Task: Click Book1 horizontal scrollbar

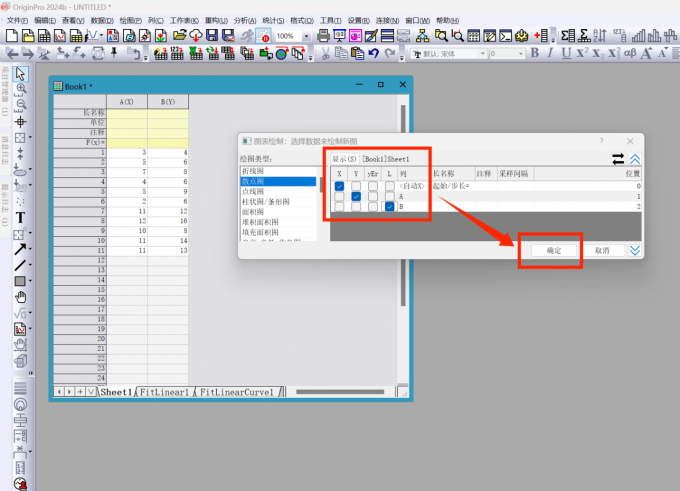Action: click(x=340, y=392)
